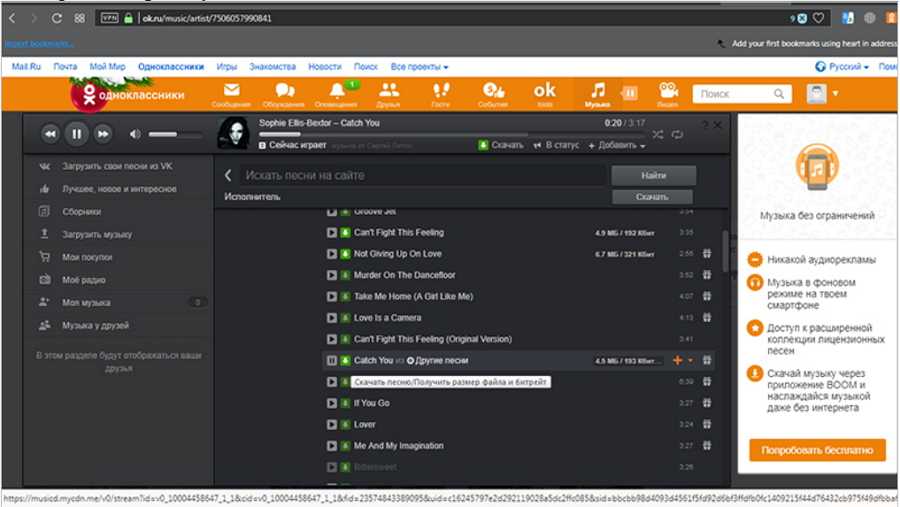The height and width of the screenshot is (507, 900).
Task: Click the orange plus icon for Catch You
Action: (x=678, y=360)
